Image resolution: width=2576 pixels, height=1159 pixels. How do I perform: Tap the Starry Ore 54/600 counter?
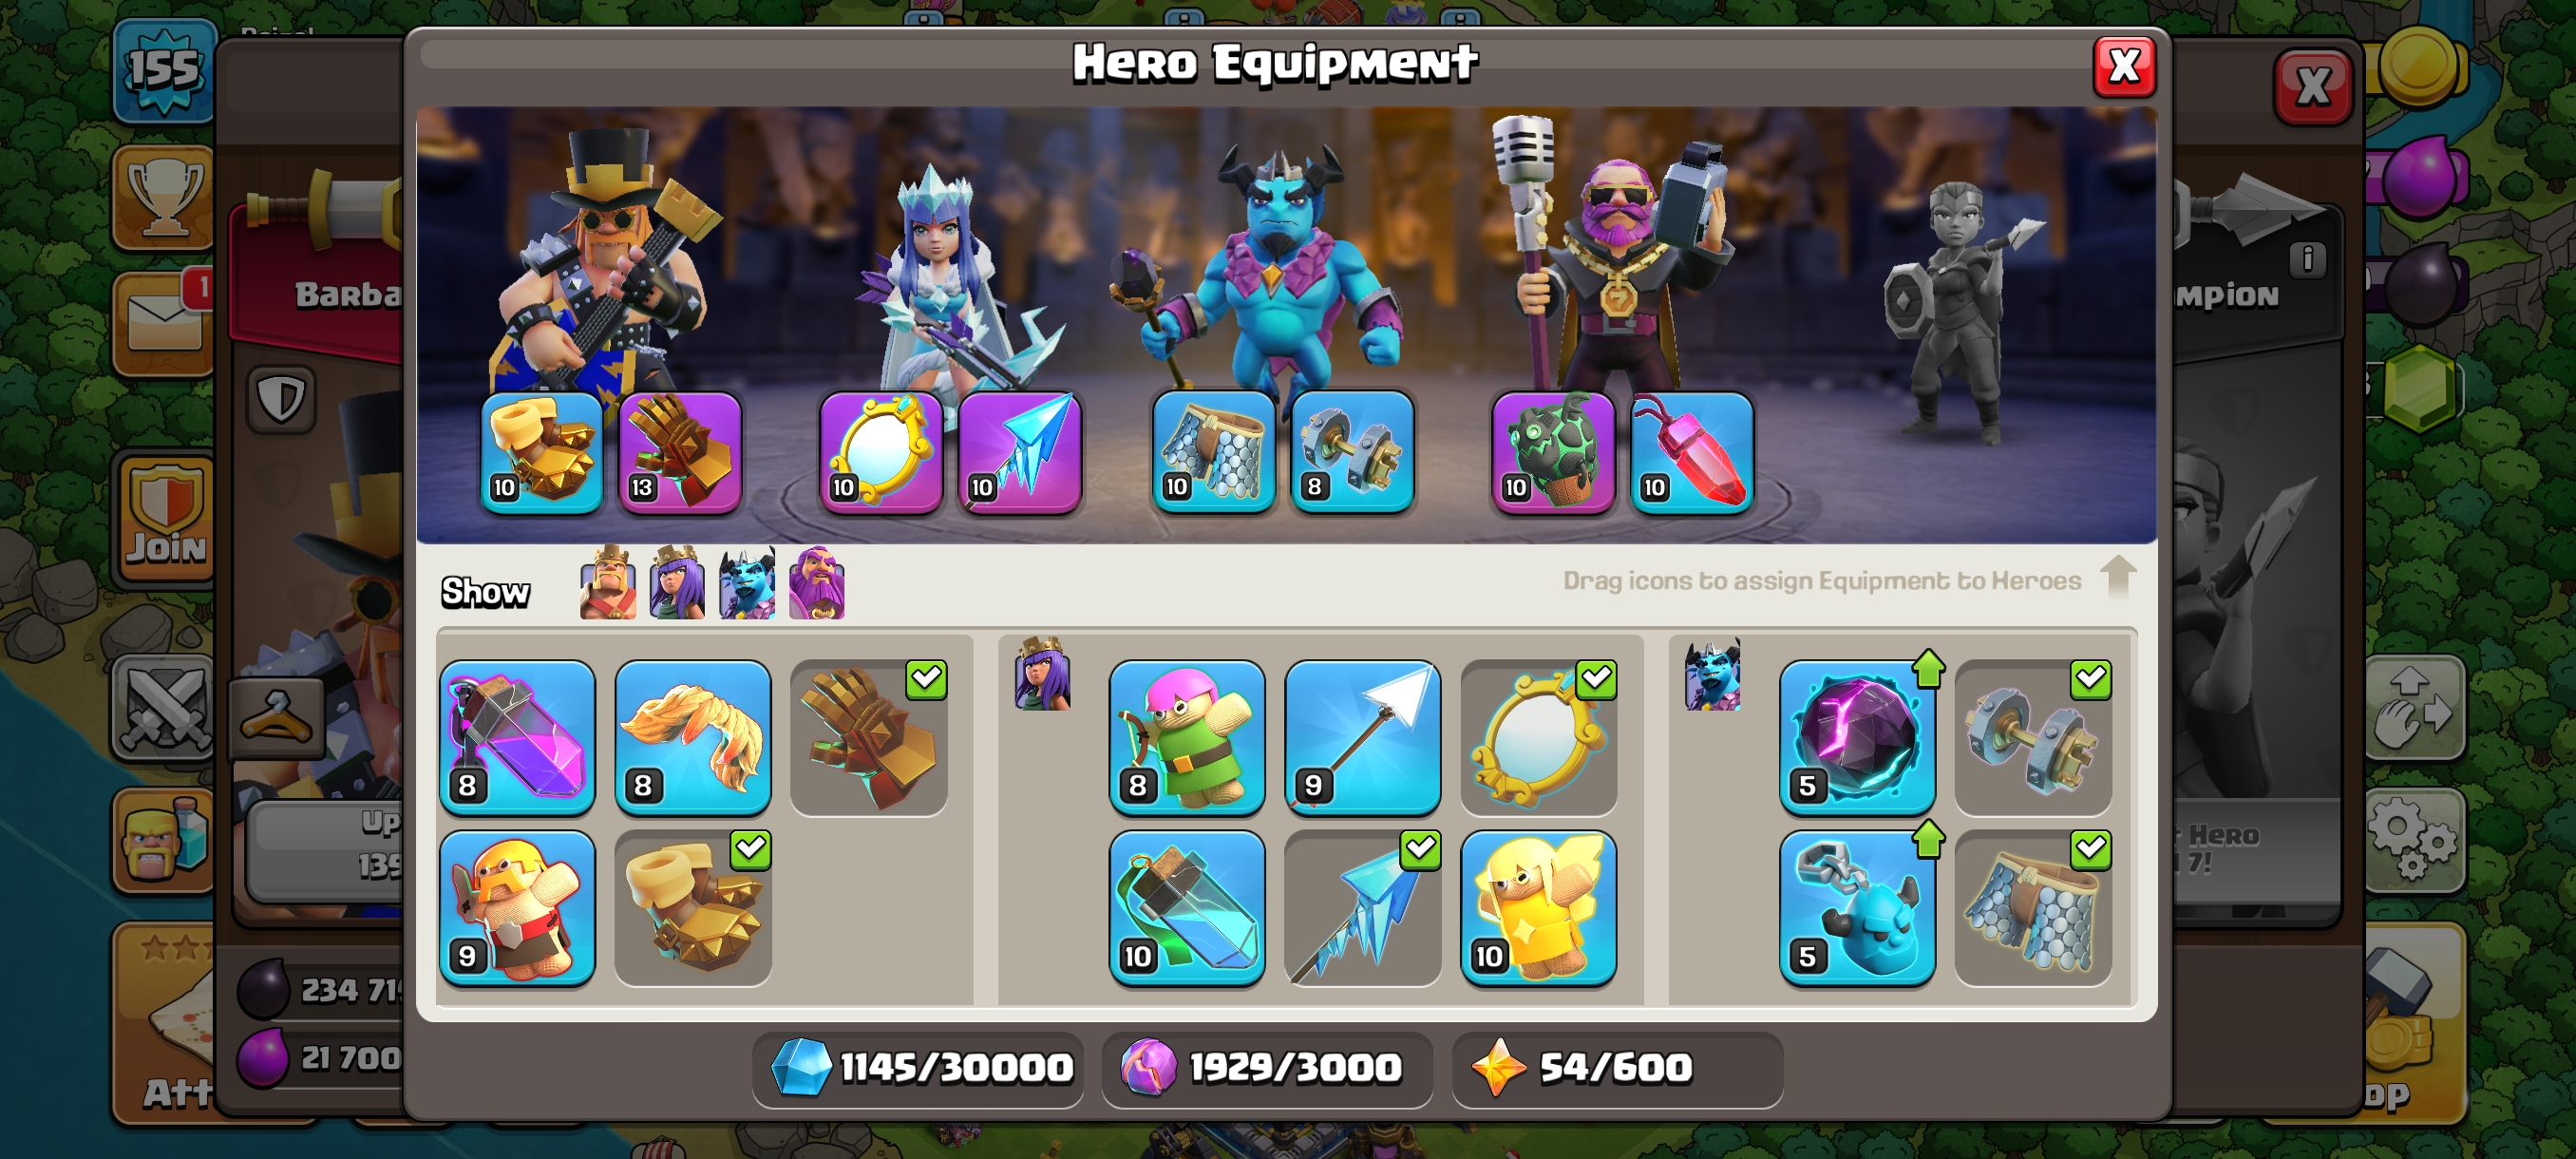[1615, 1068]
